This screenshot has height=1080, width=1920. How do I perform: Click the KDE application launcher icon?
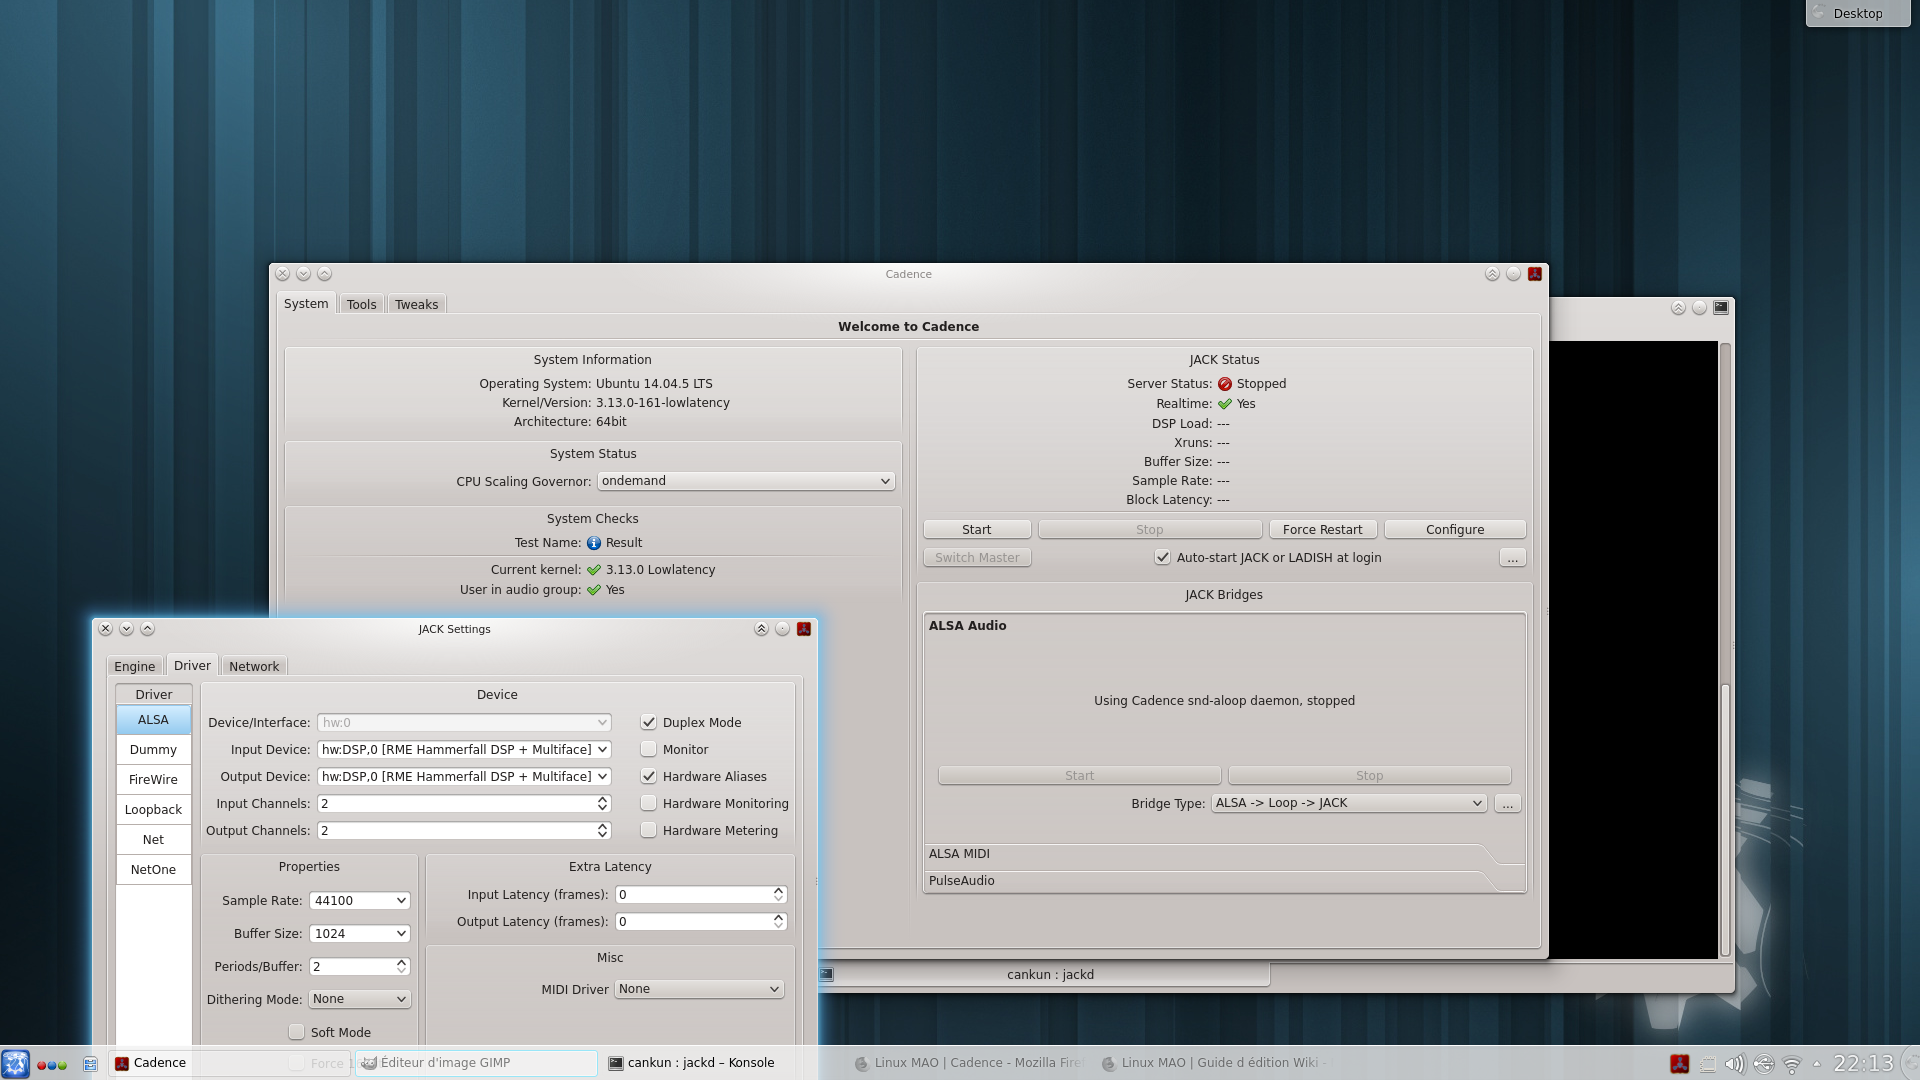(15, 1063)
